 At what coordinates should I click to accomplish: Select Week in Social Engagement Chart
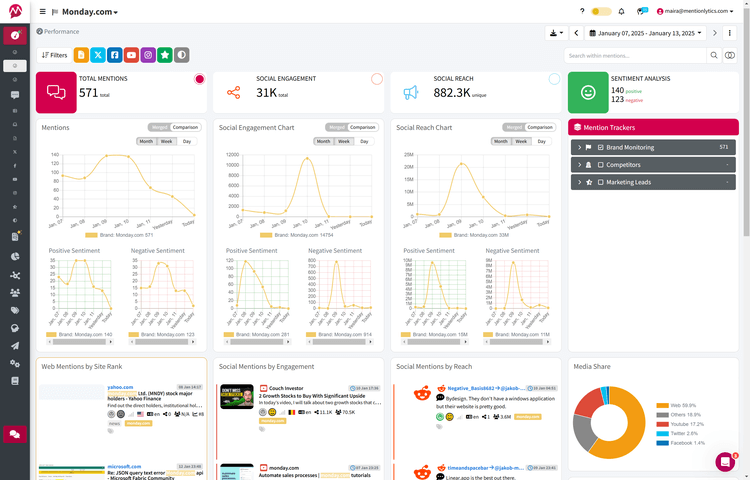(x=344, y=141)
